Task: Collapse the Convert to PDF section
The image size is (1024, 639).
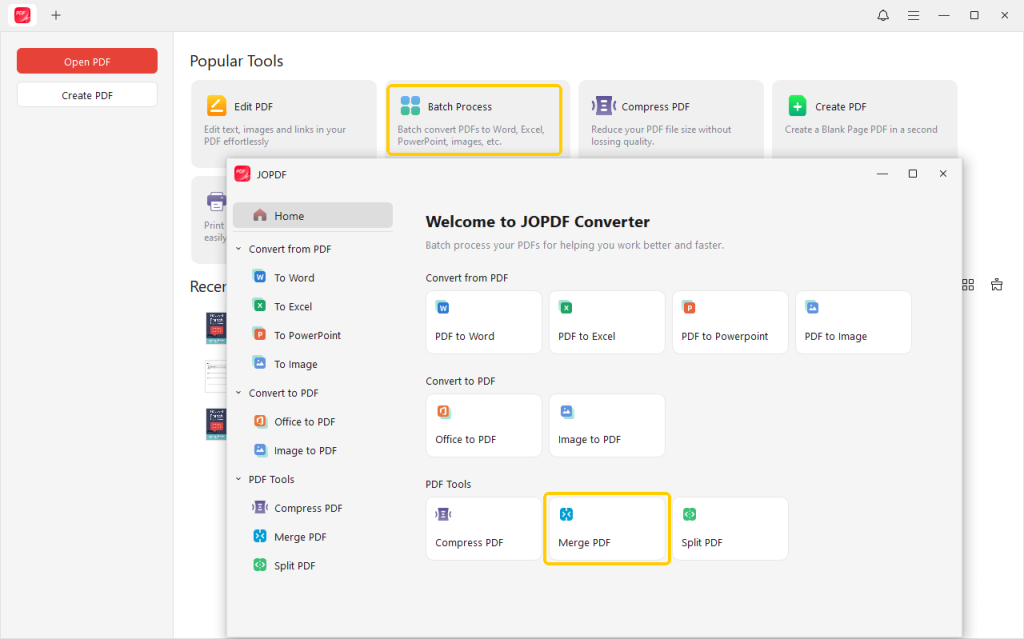Action: (239, 393)
